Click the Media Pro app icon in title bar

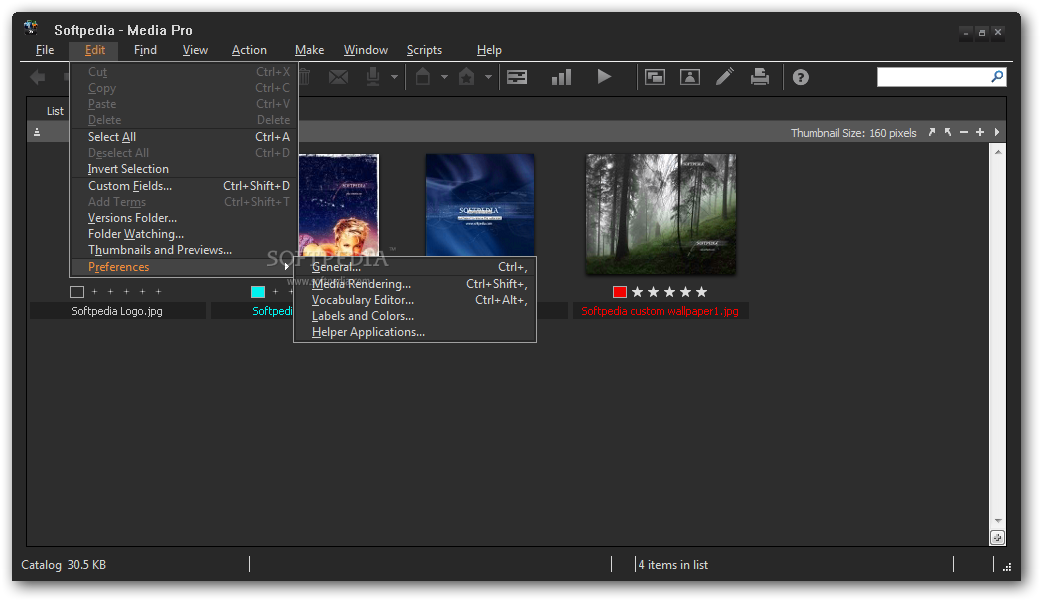click(32, 28)
